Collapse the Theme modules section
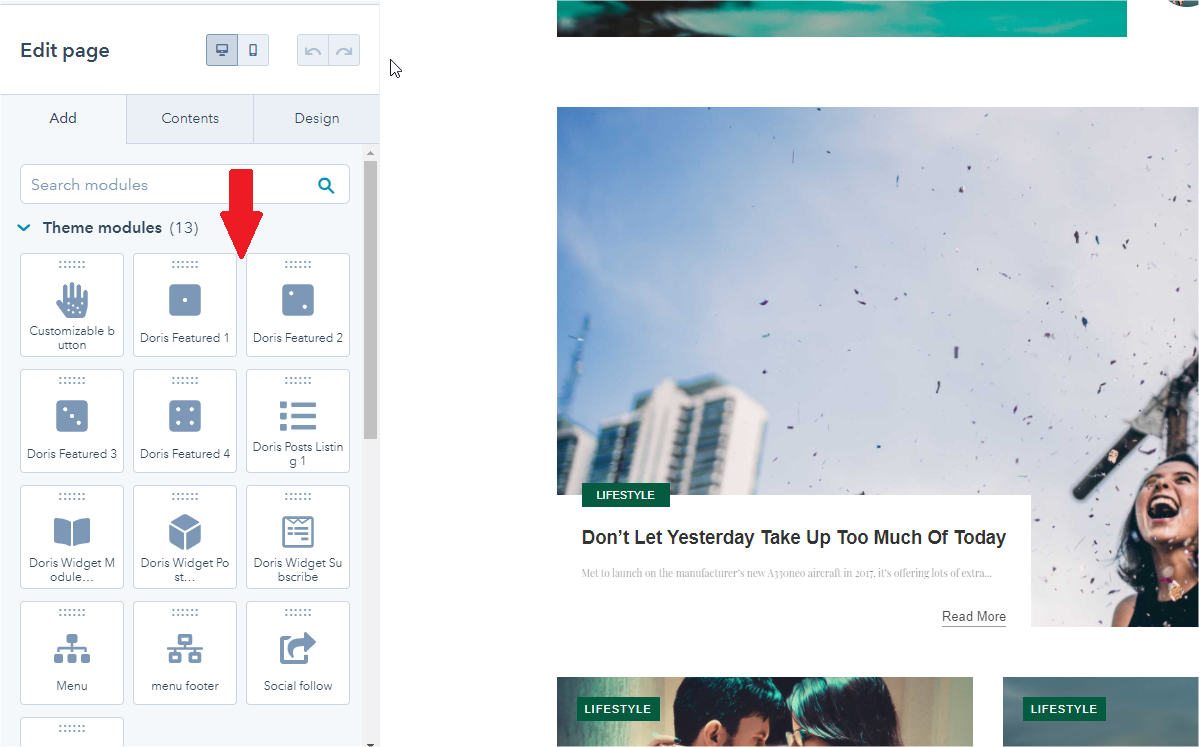The width and height of the screenshot is (1199, 747). [25, 228]
